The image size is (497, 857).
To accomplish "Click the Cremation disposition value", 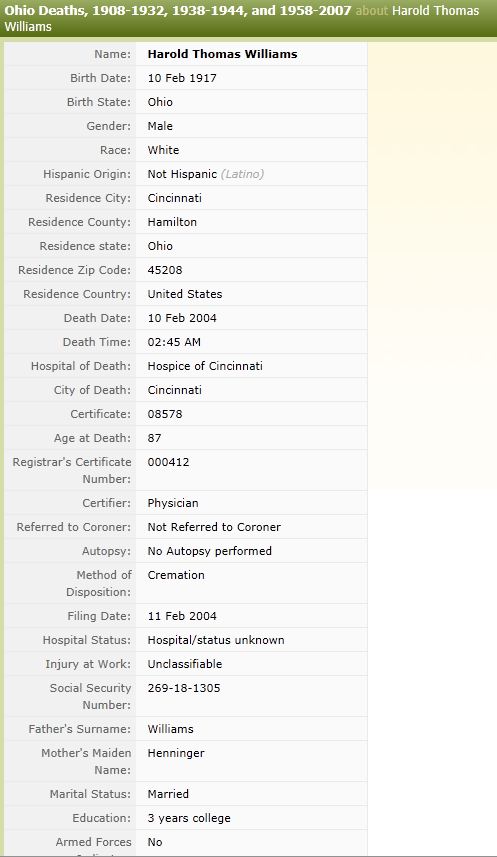I will pos(176,576).
